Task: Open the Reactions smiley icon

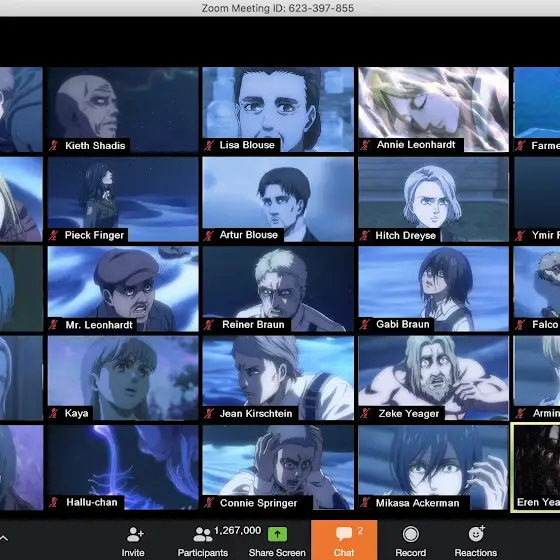Action: click(x=476, y=534)
